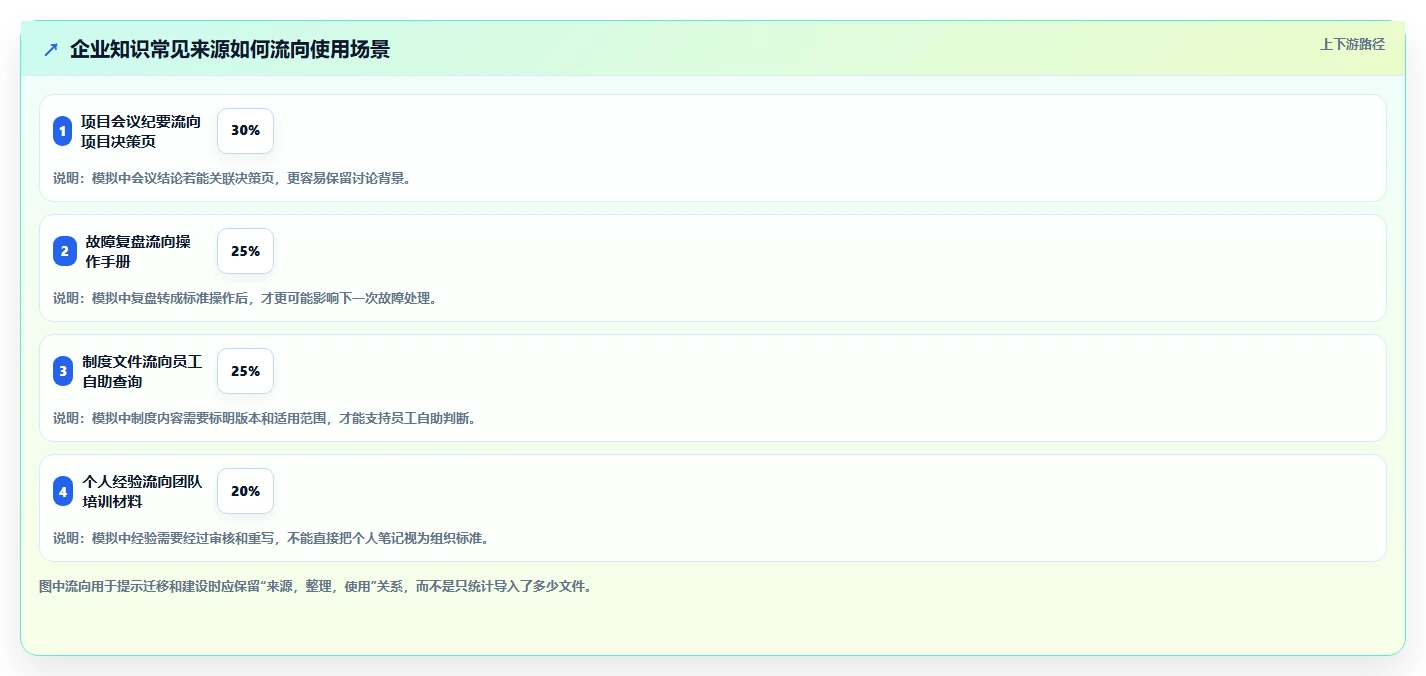
Task: Select the 项目会议纪要流向项目决策页 heading
Action: pos(141,131)
